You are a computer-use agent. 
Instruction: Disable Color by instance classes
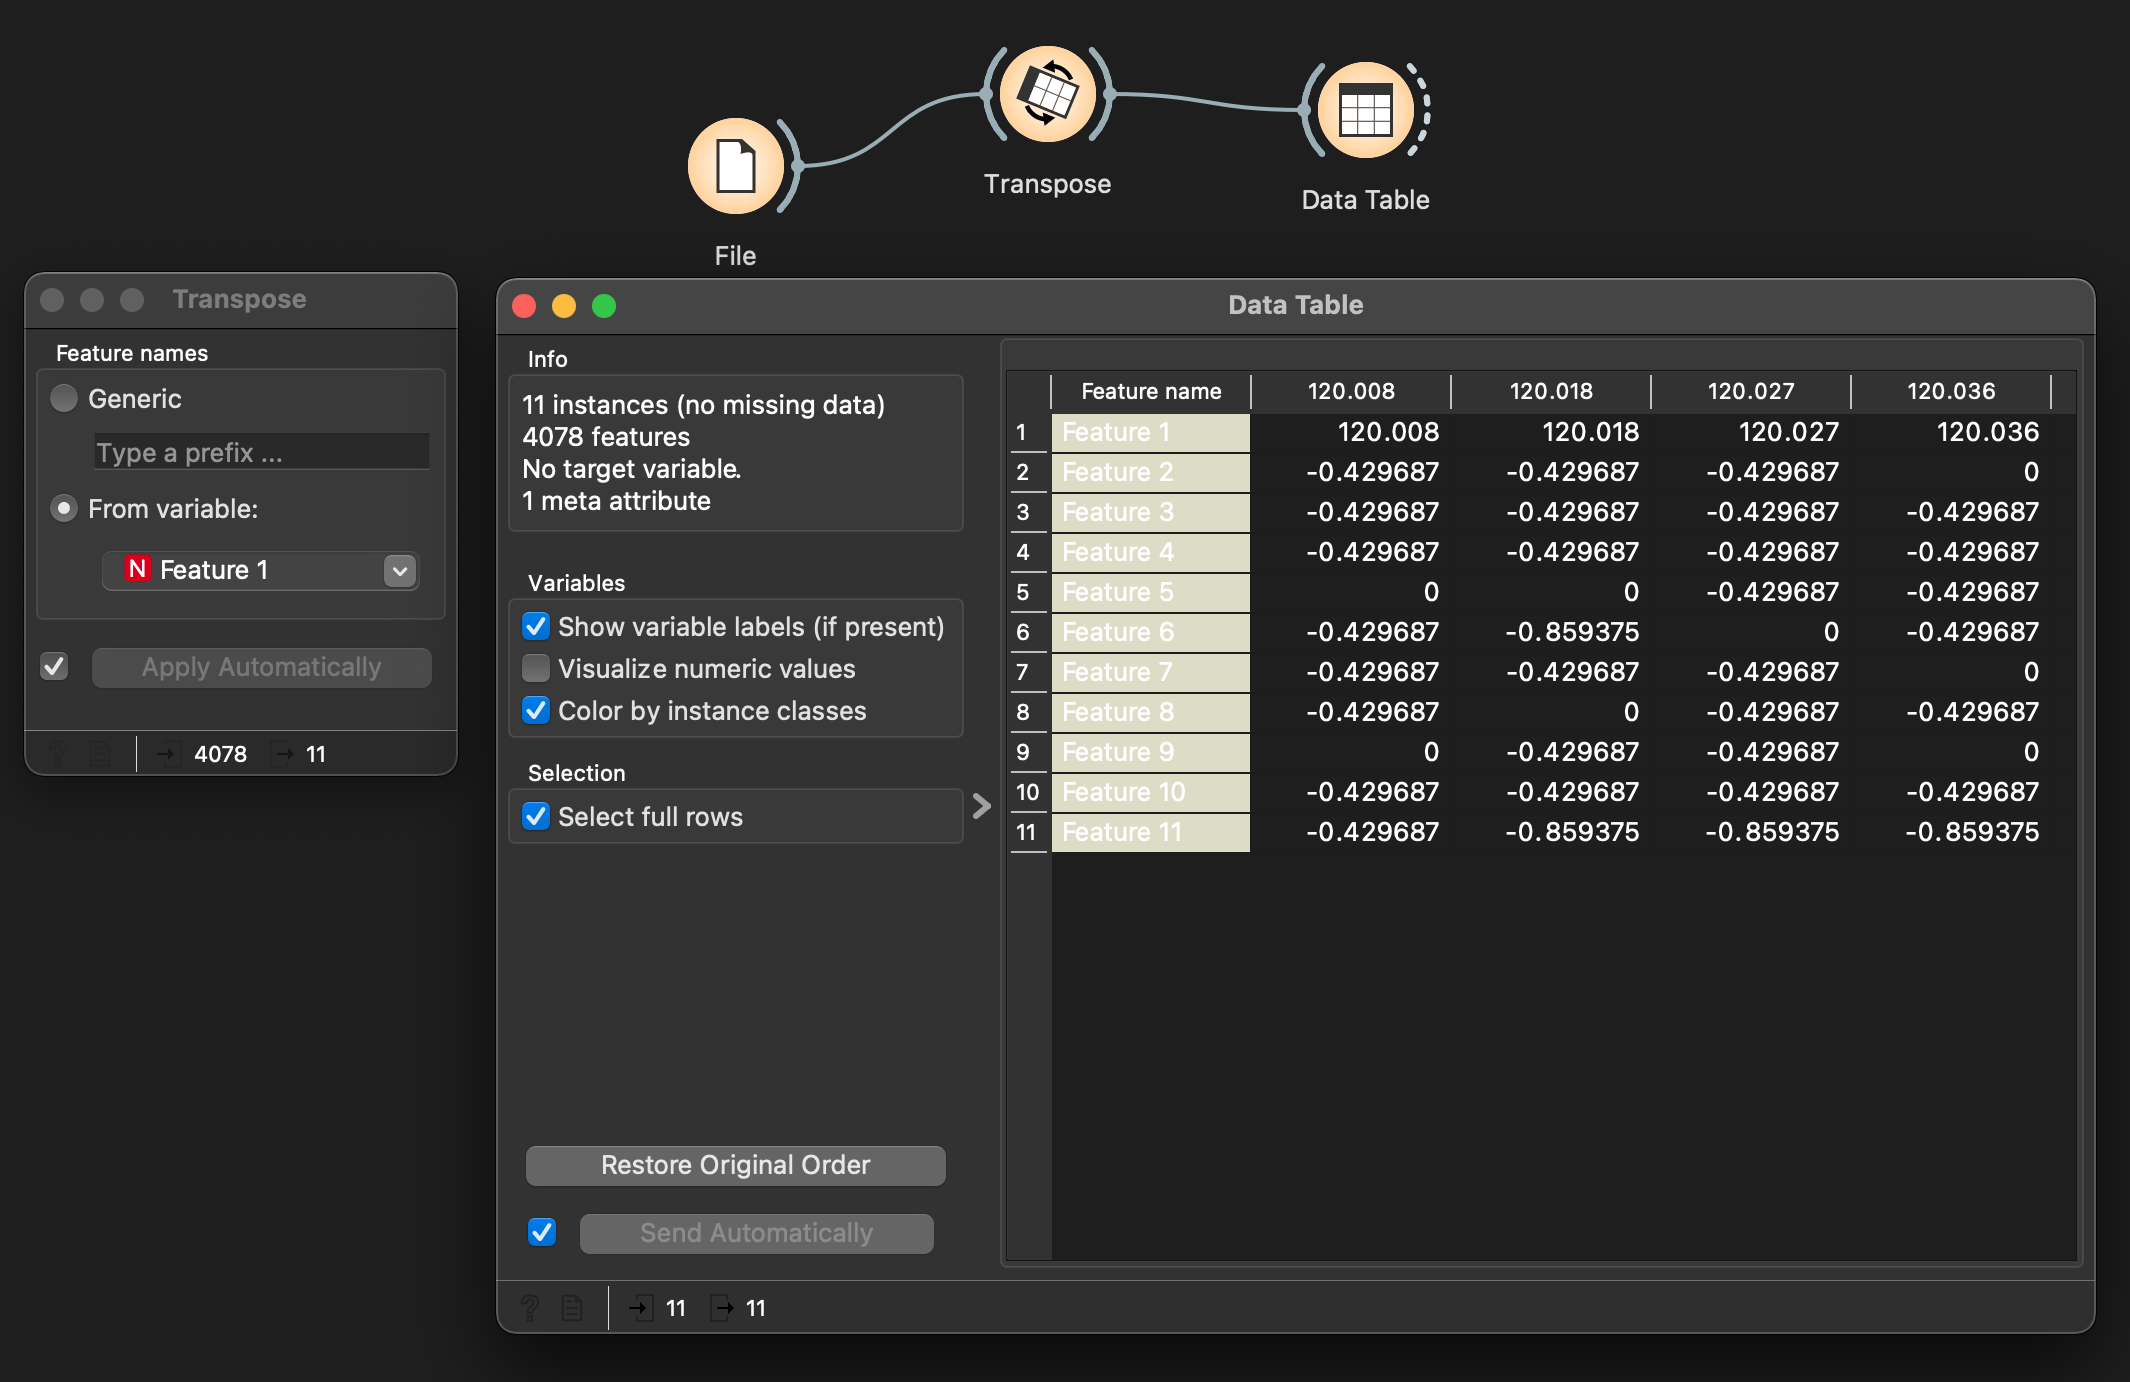tap(536, 710)
